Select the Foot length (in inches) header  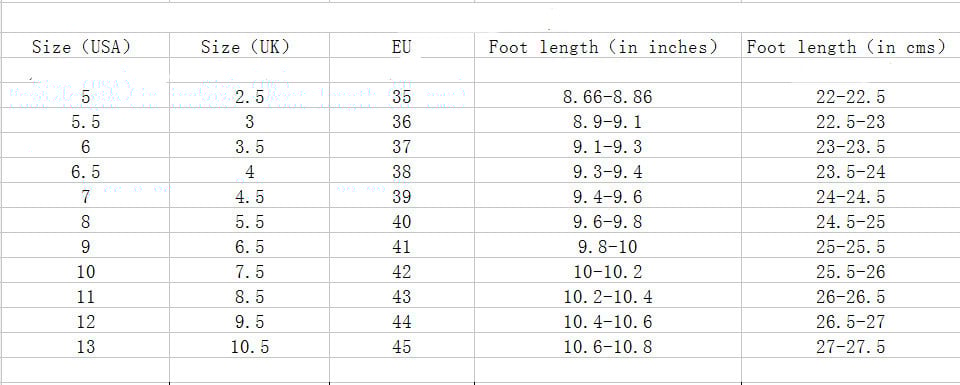coord(607,47)
